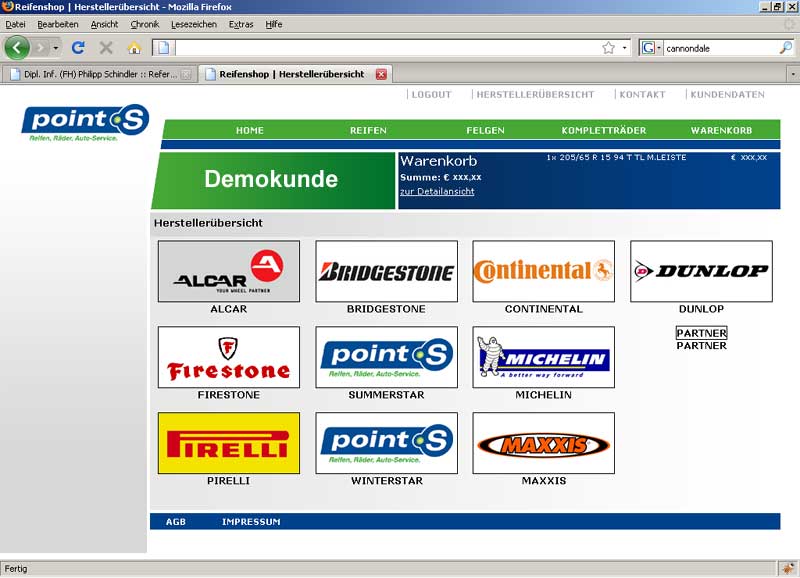This screenshot has width=800, height=578.
Task: Select the Bridgestone manufacturer logo
Action: pos(386,271)
